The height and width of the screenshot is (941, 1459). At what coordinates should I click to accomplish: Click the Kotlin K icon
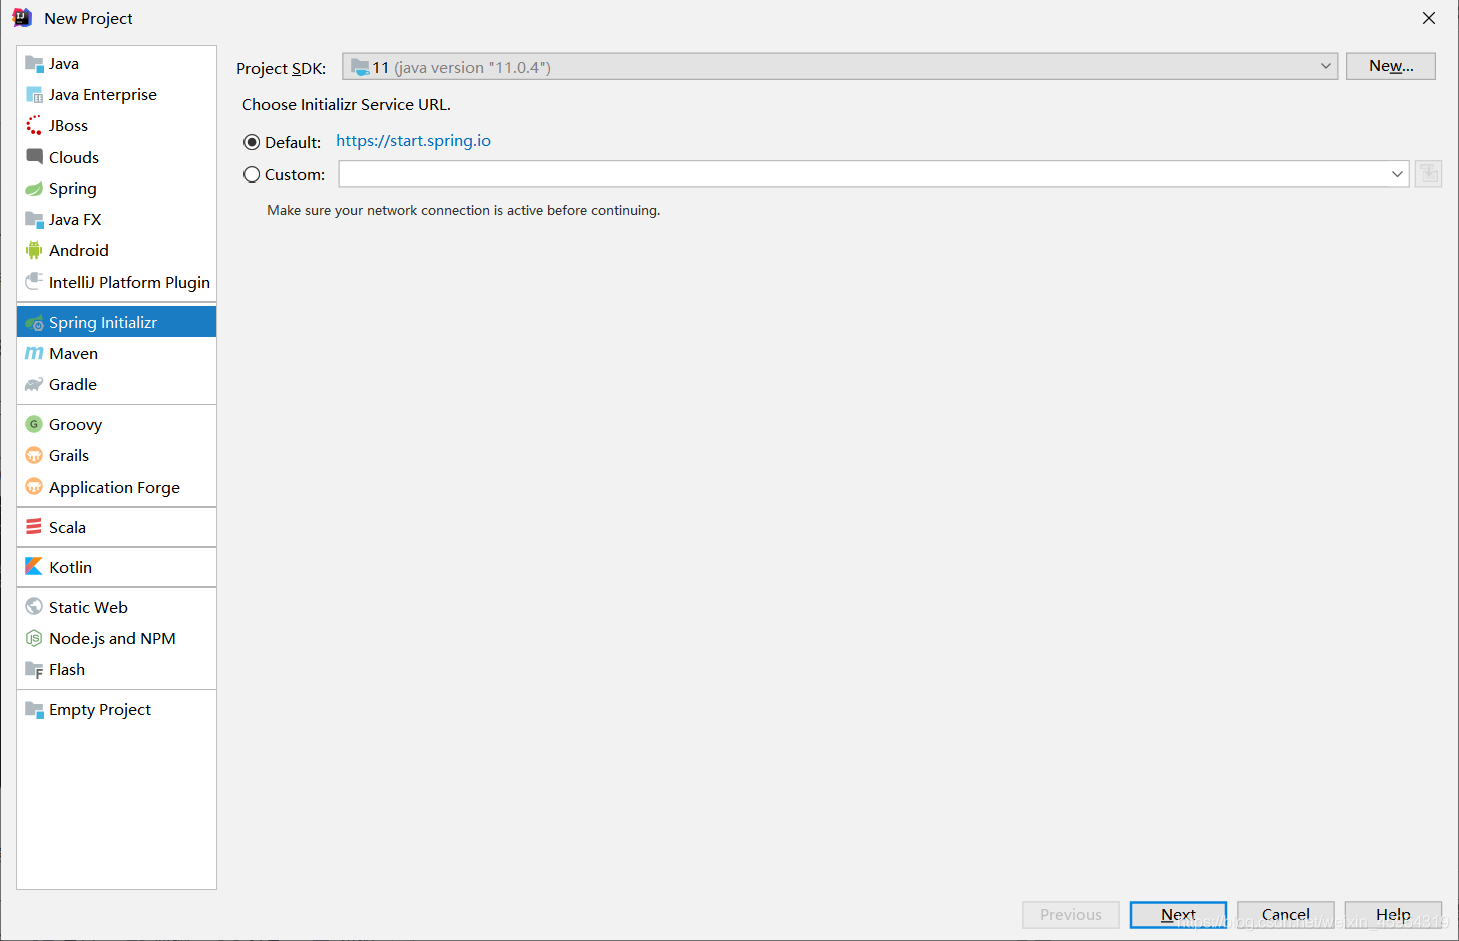click(x=34, y=567)
